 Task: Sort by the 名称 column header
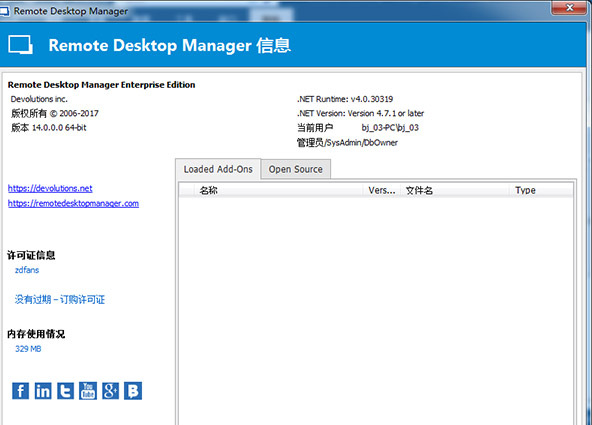point(279,190)
